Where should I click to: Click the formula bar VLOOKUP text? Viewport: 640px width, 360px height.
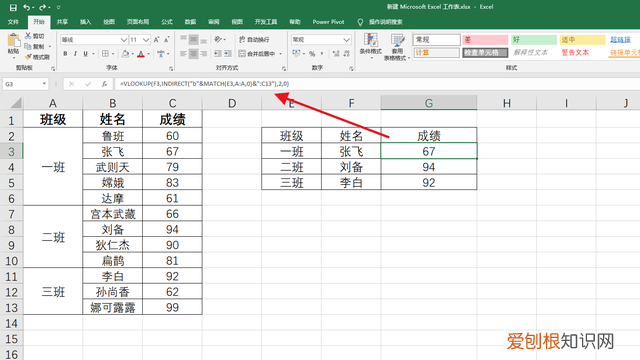(204, 84)
